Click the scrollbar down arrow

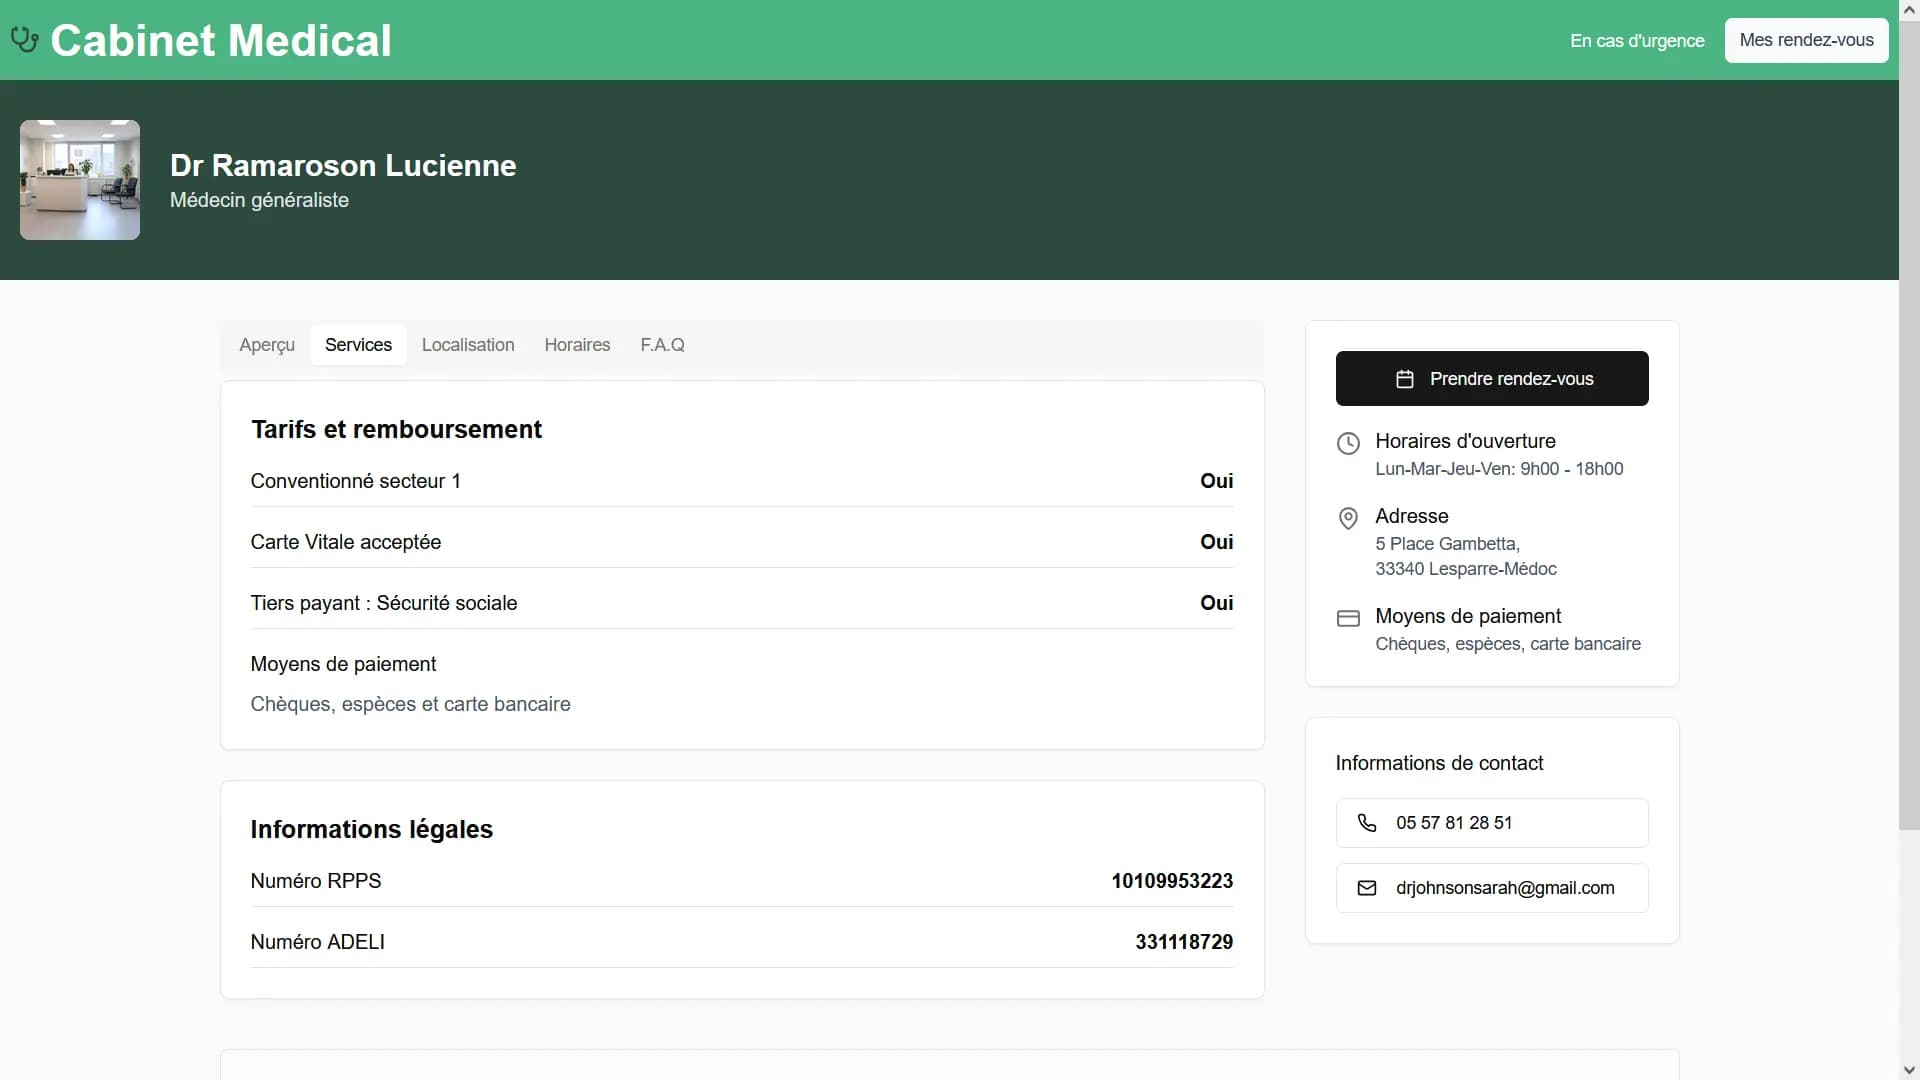click(x=1909, y=1070)
